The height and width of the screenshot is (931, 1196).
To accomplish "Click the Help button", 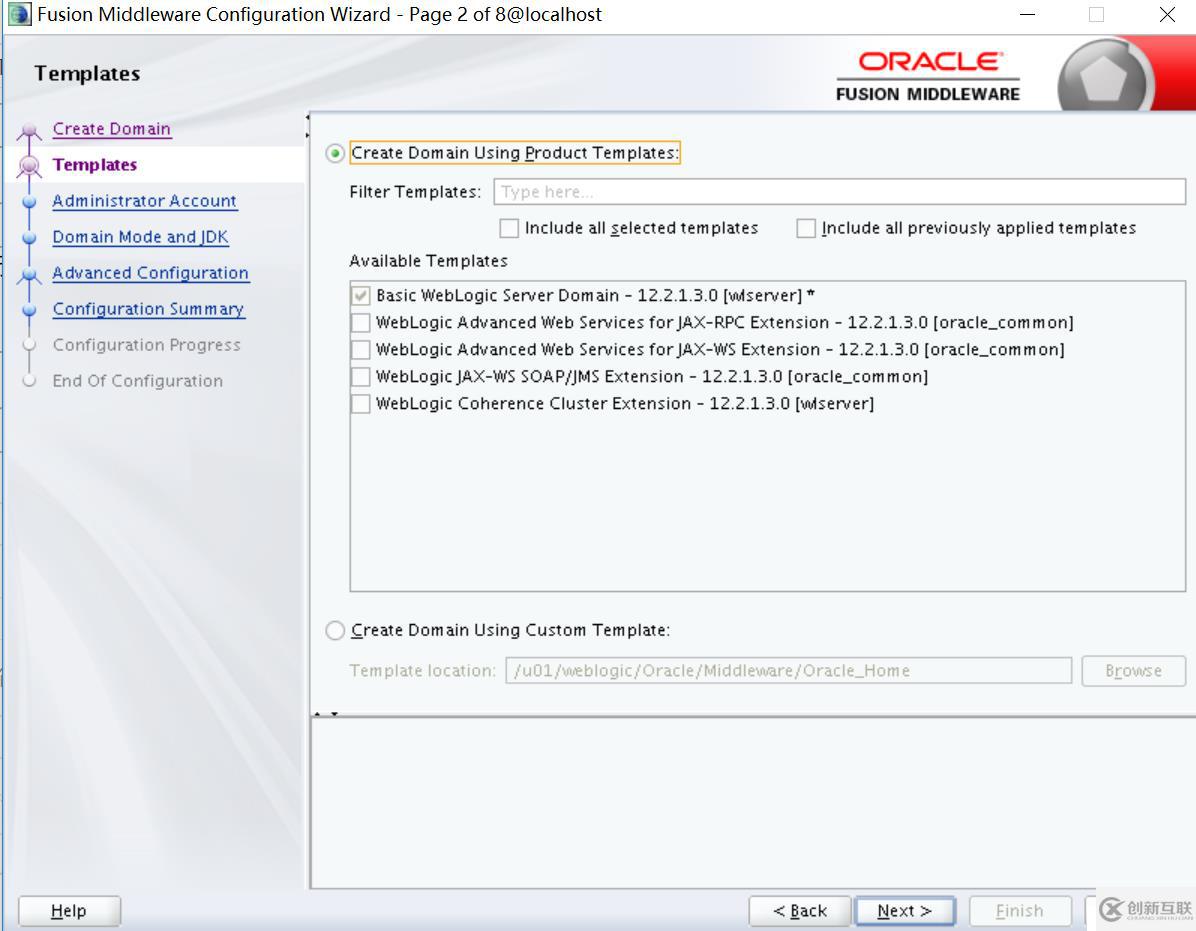I will coord(69,910).
